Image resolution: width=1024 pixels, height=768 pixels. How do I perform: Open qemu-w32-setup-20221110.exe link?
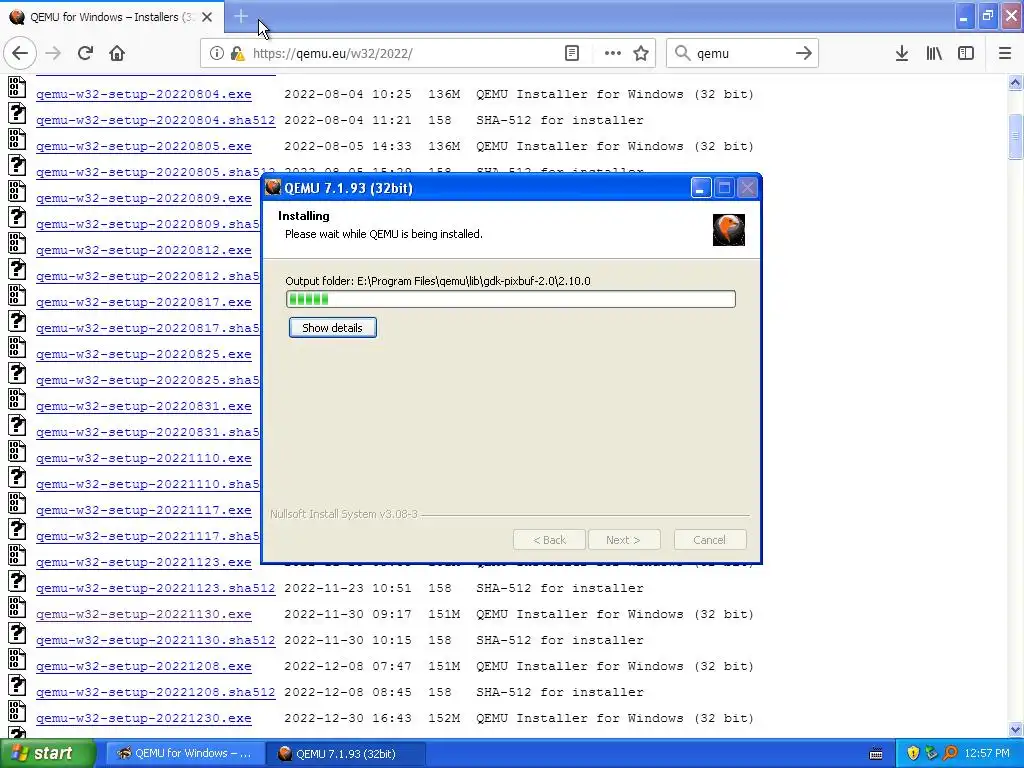[x=144, y=458]
